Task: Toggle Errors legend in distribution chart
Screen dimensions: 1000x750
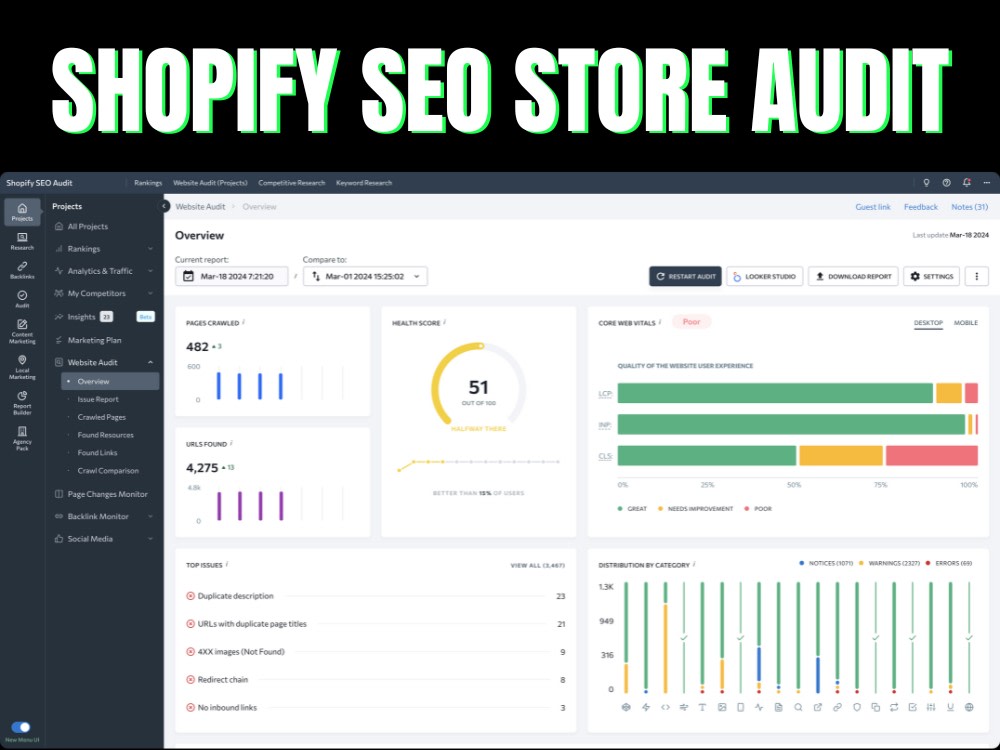Action: (x=948, y=563)
